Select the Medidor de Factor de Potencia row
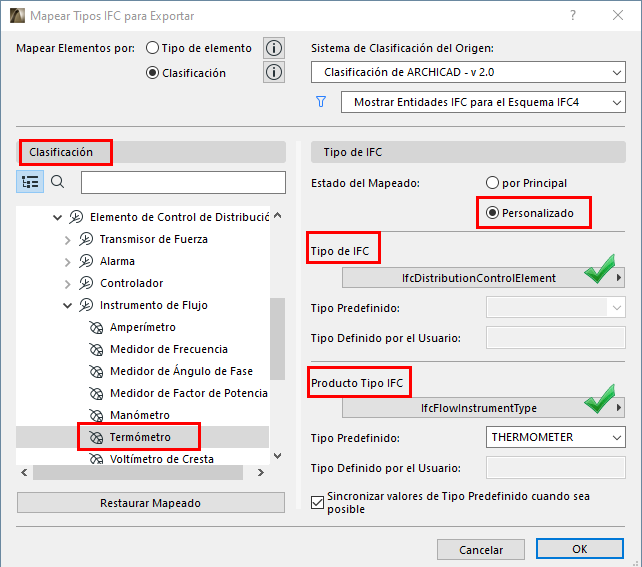This screenshot has width=642, height=567. pos(142,393)
